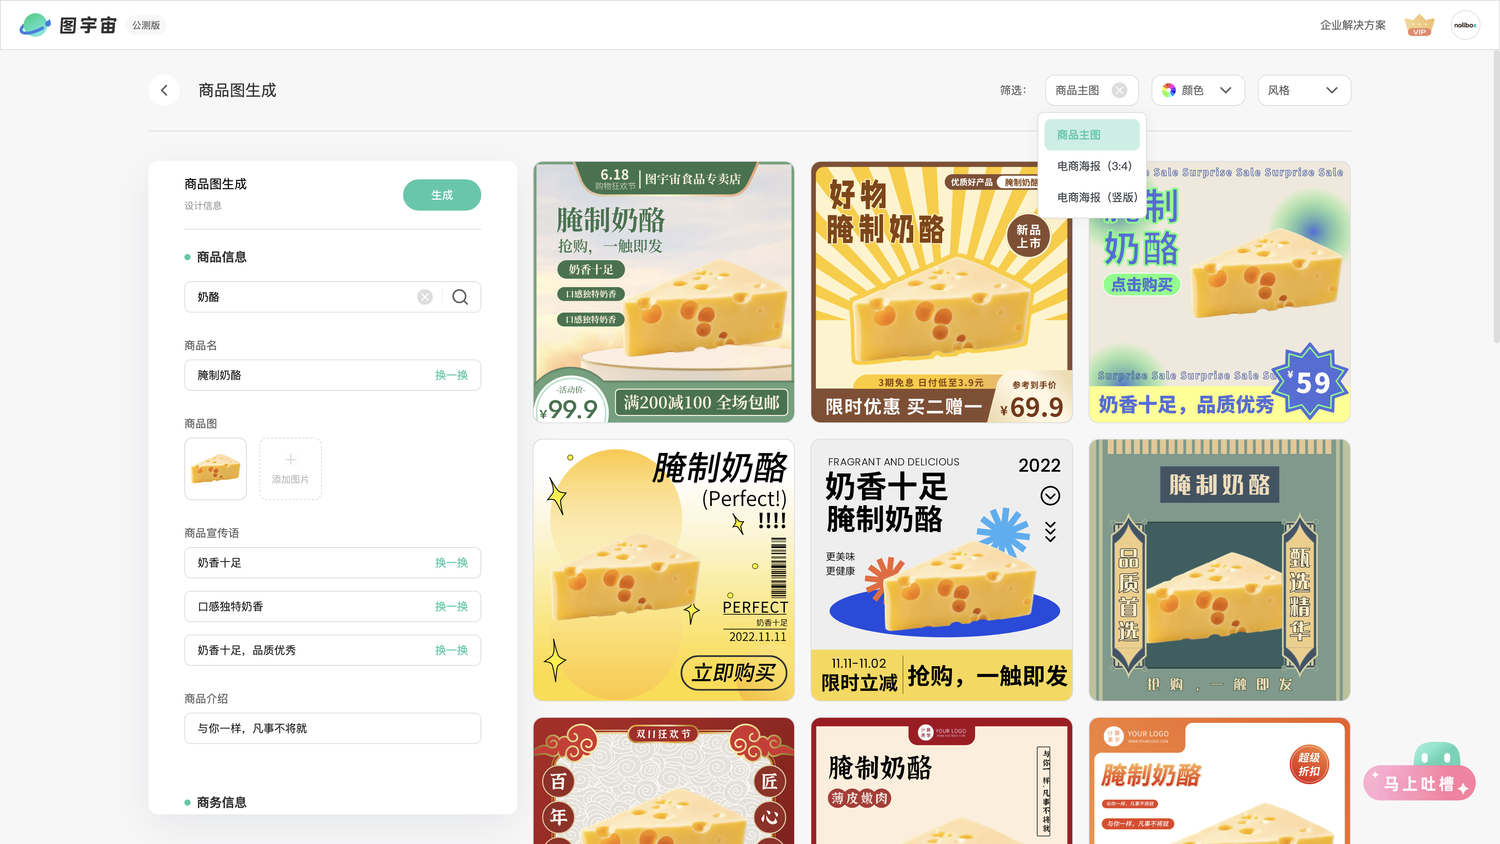Edit the 与你一样，凡事不将就 intro field
The height and width of the screenshot is (844, 1500).
(332, 728)
